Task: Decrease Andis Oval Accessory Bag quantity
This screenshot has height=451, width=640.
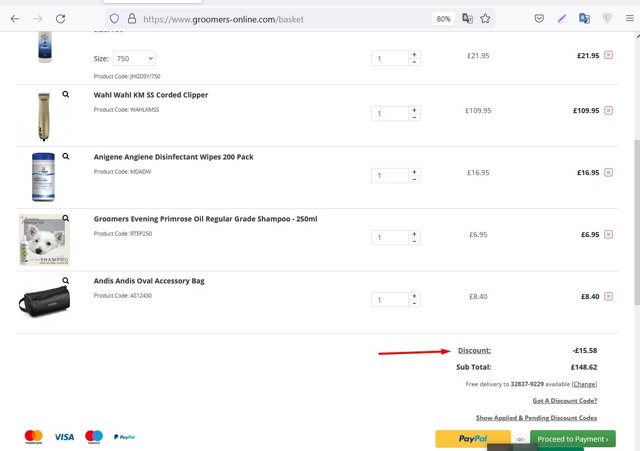Action: [414, 303]
